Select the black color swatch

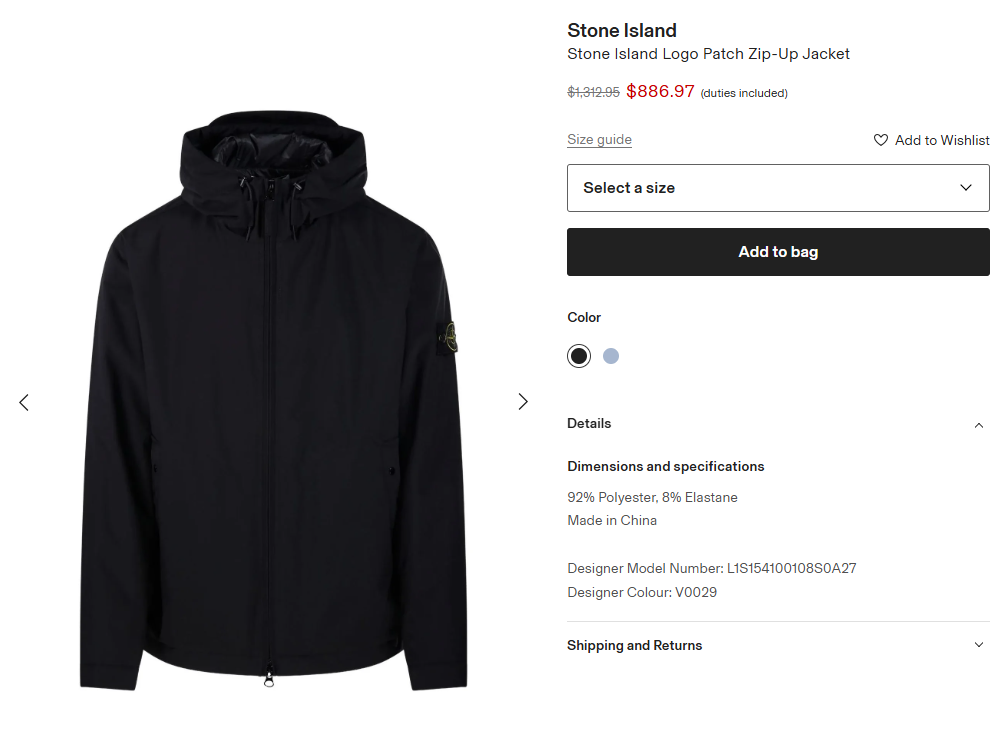coord(579,356)
